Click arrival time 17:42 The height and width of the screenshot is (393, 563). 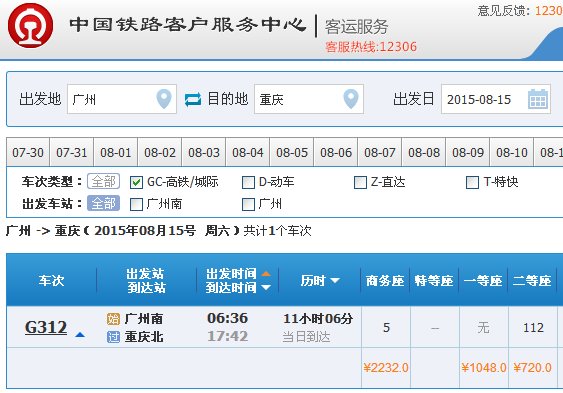[228, 336]
